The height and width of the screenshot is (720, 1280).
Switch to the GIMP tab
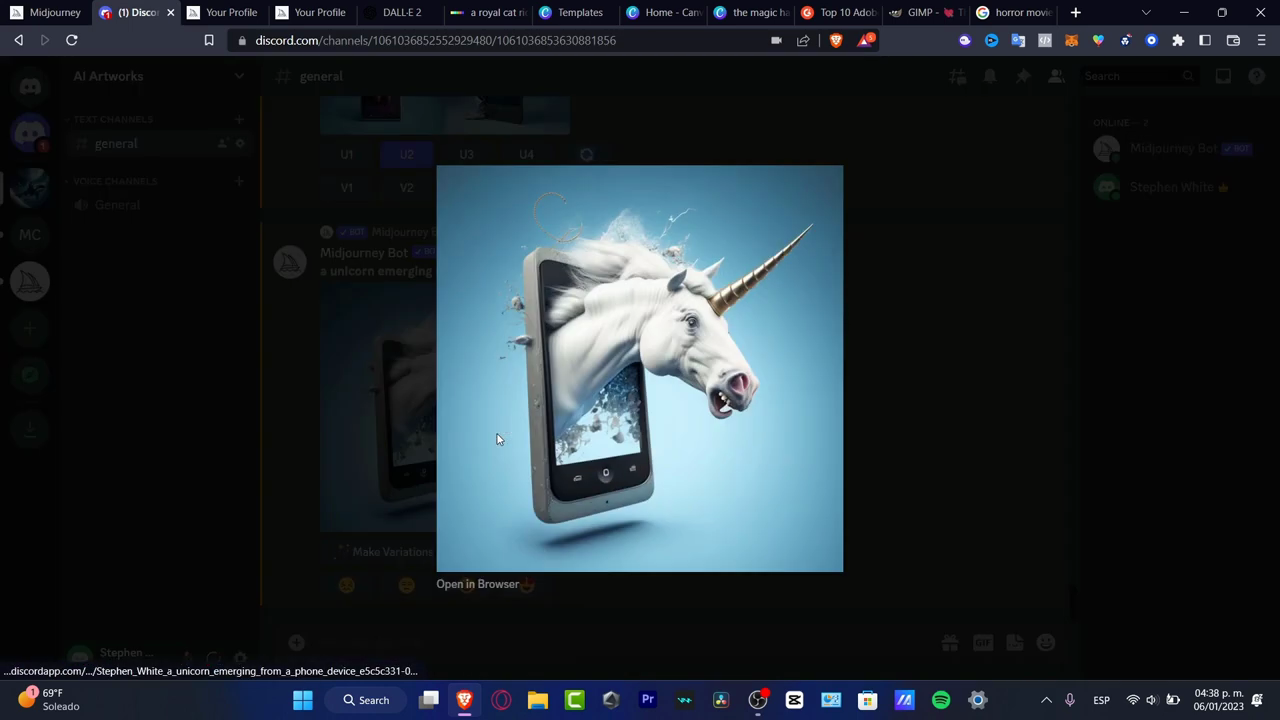(x=927, y=13)
